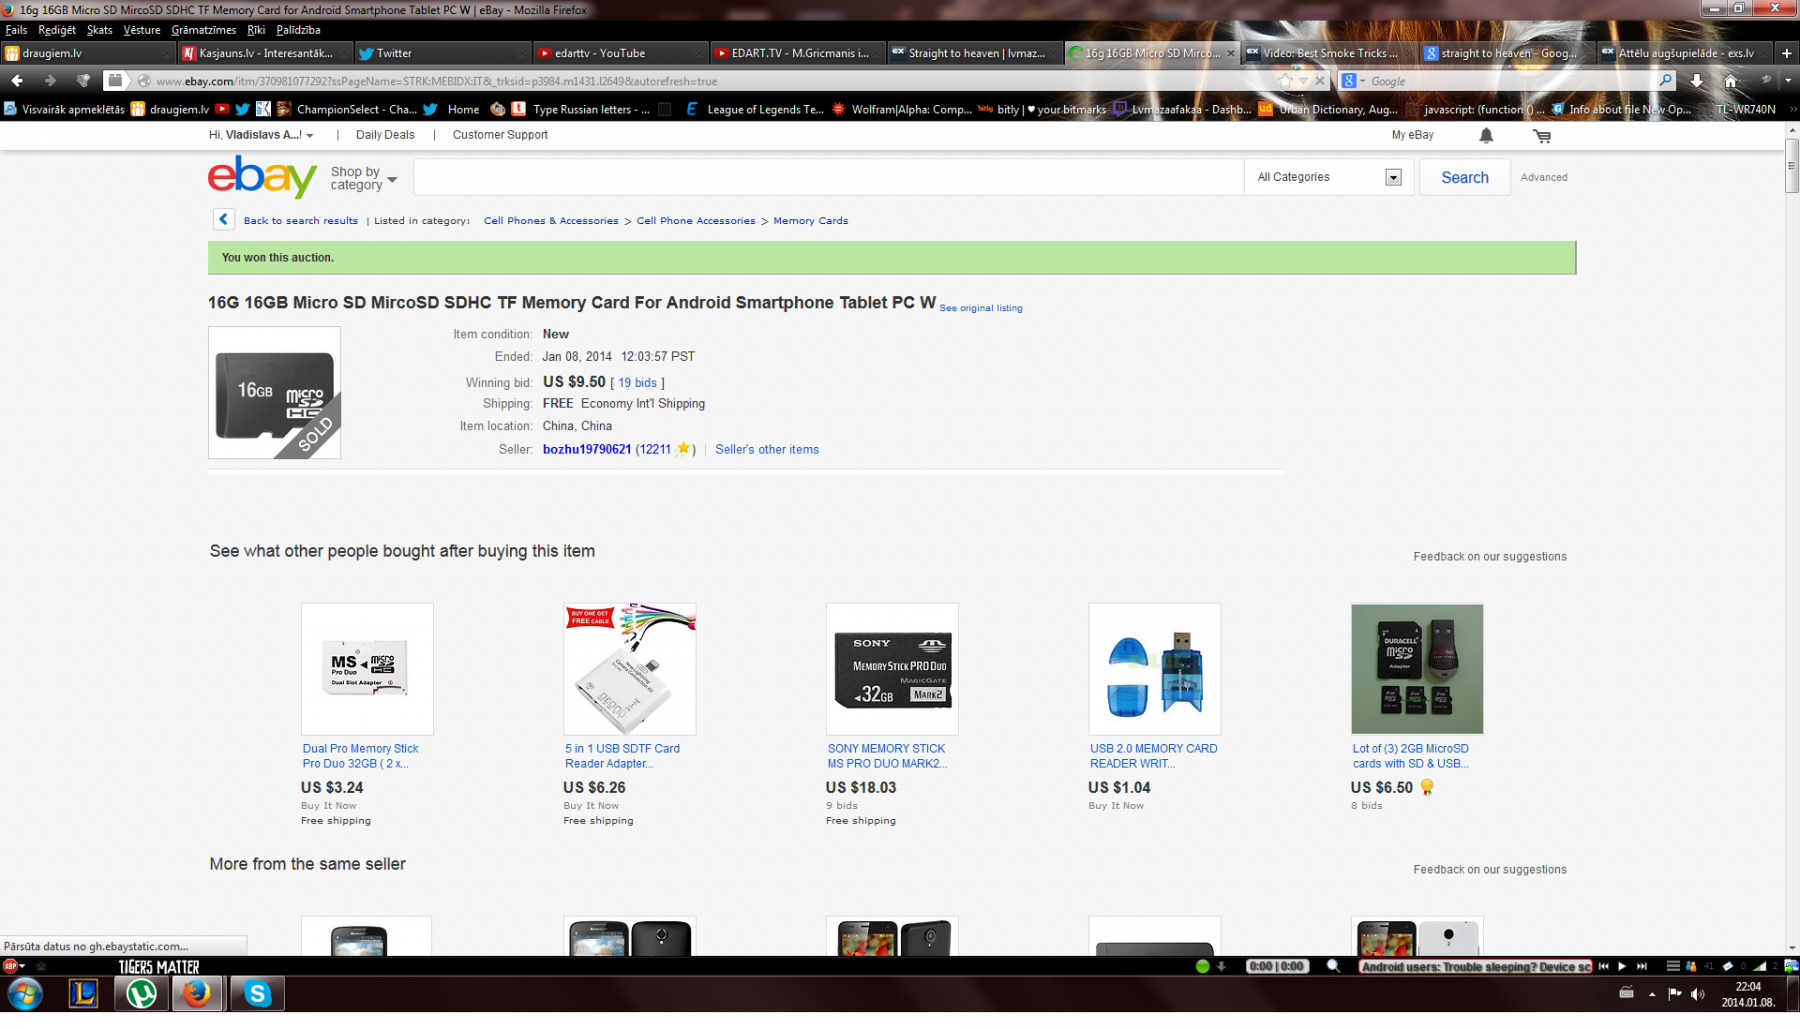Open the Sony Memory Stick Pro Duo thumbnail
Viewport: 1800px width, 1029px height.
pos(892,669)
